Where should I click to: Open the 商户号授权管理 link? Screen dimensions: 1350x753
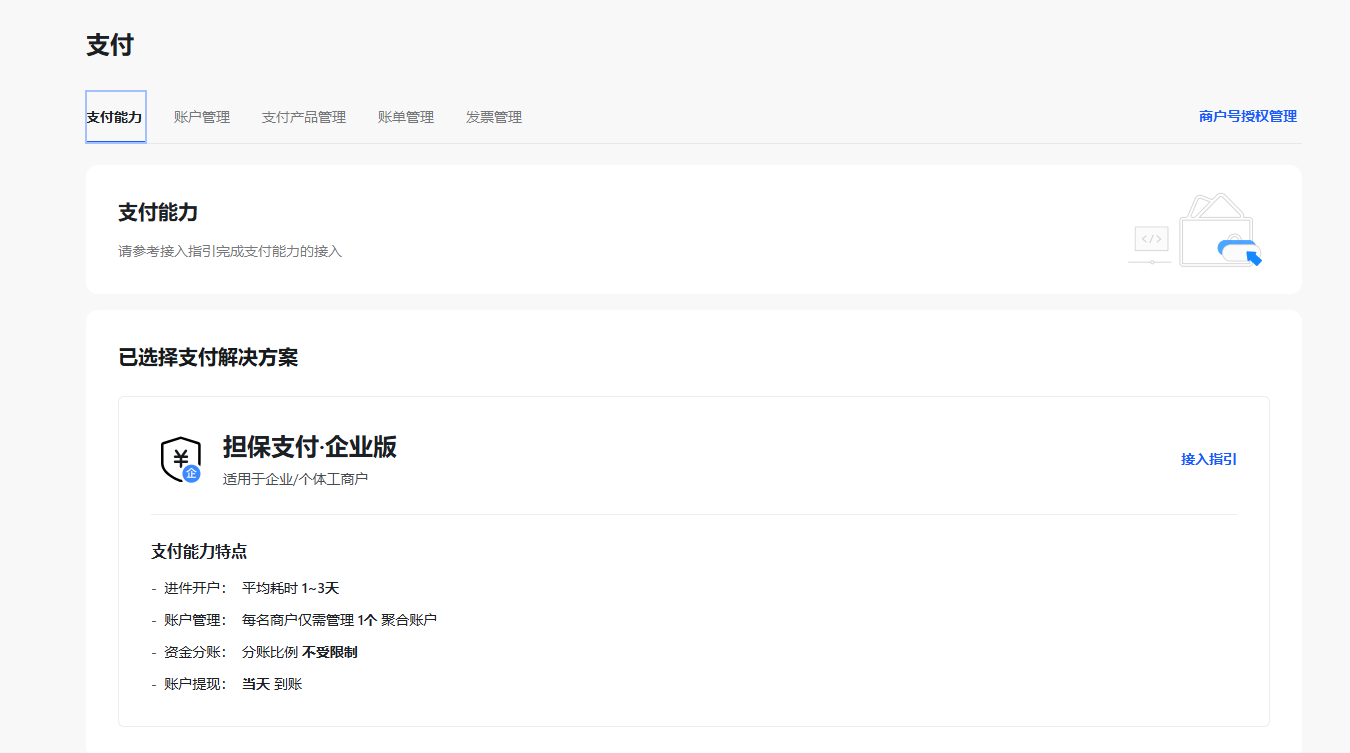1247,116
